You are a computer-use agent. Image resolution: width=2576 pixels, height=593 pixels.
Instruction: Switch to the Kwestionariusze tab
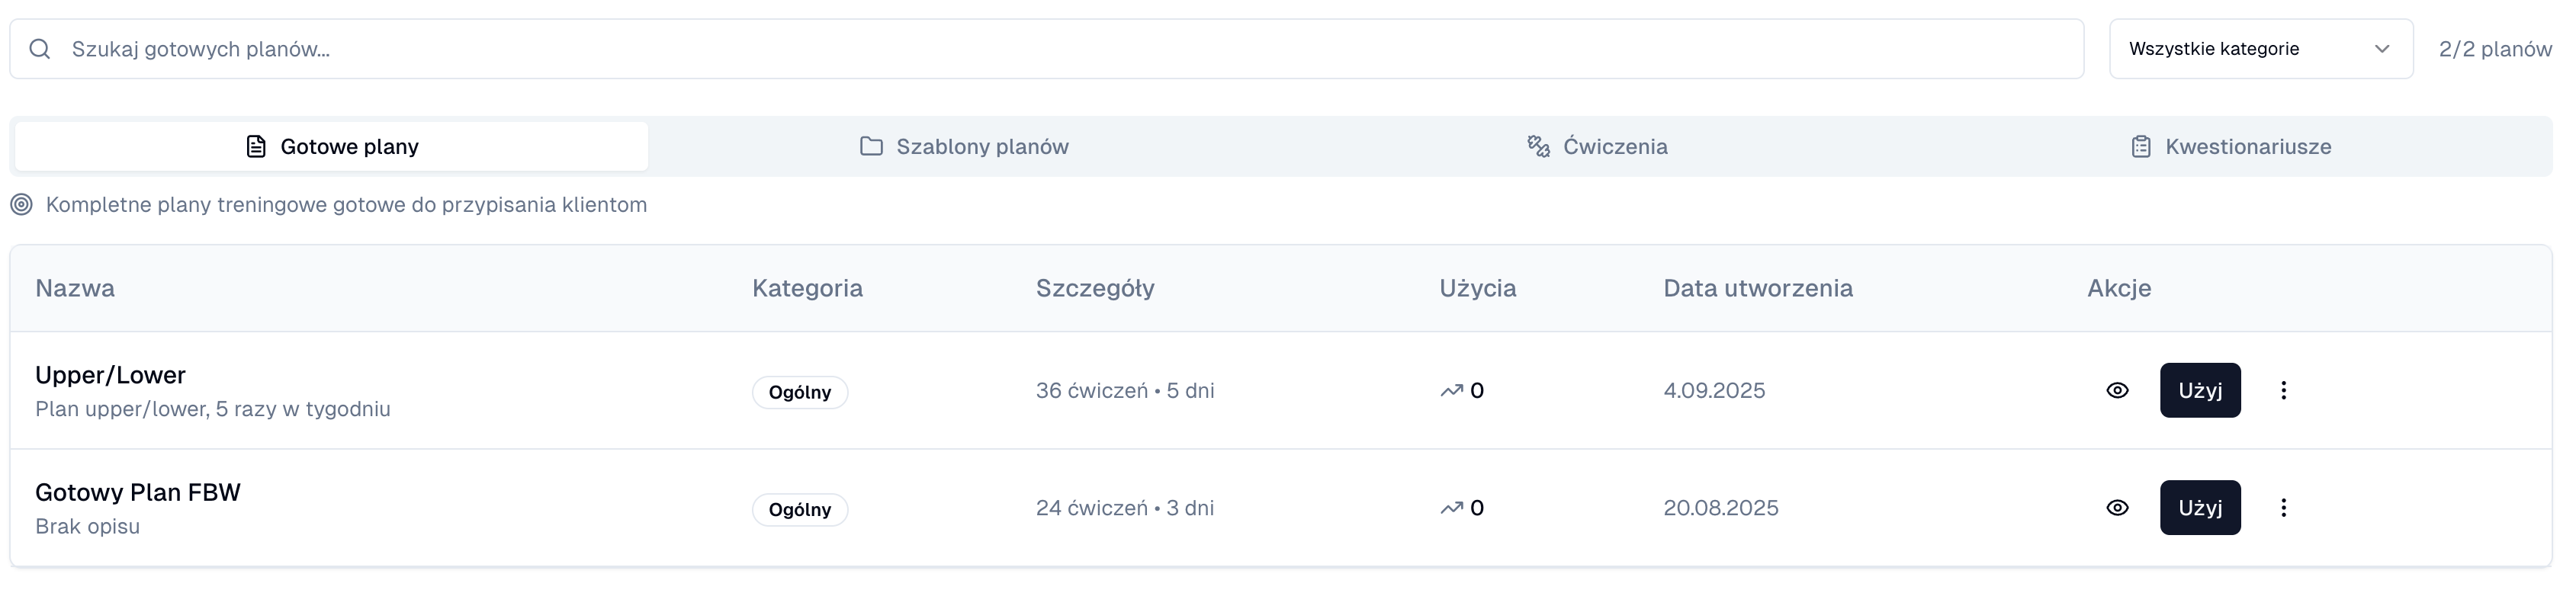(x=2230, y=146)
